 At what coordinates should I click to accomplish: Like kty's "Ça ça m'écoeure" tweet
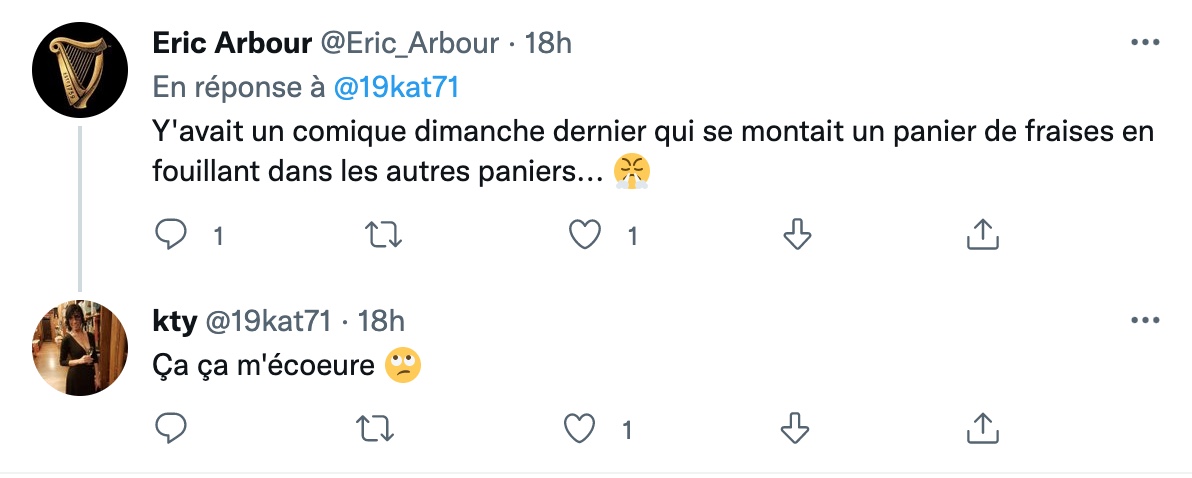pos(579,429)
